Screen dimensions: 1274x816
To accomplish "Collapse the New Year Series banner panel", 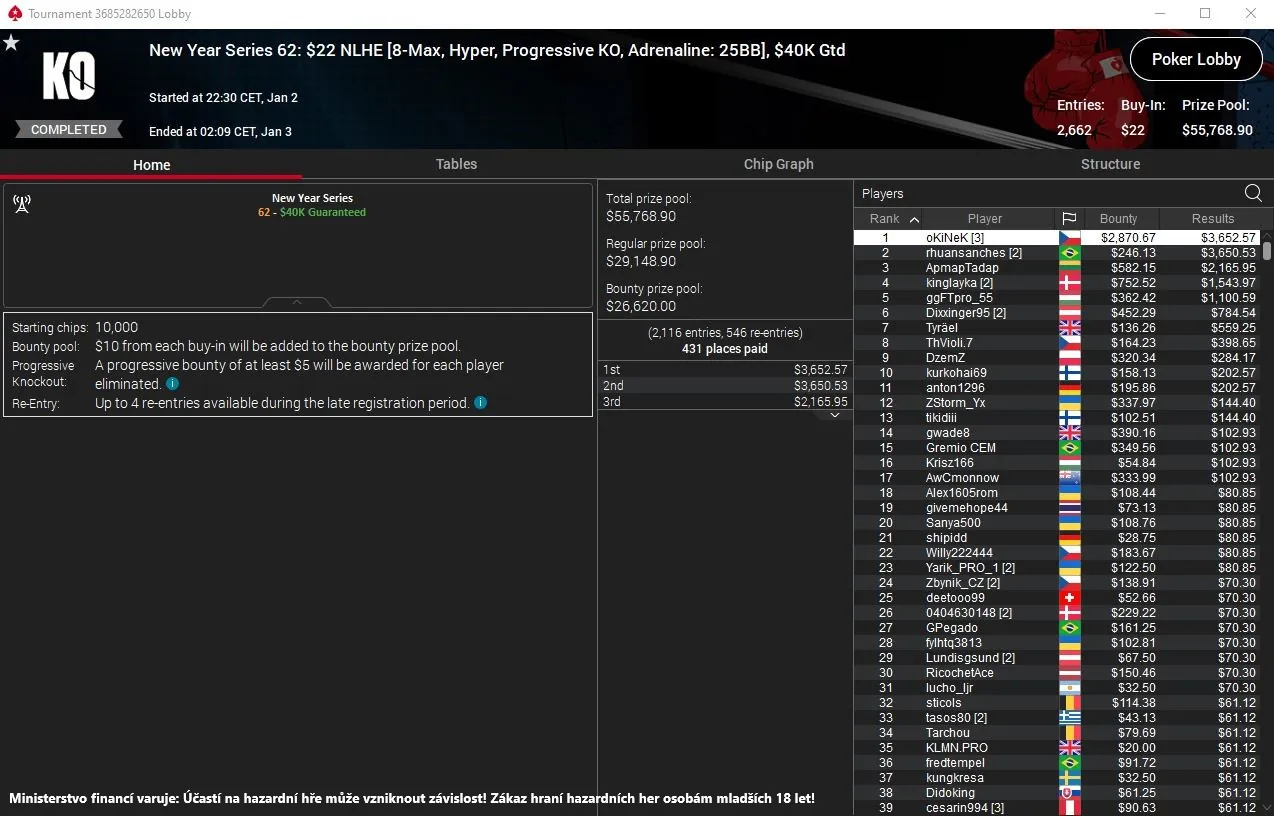I will 297,302.
